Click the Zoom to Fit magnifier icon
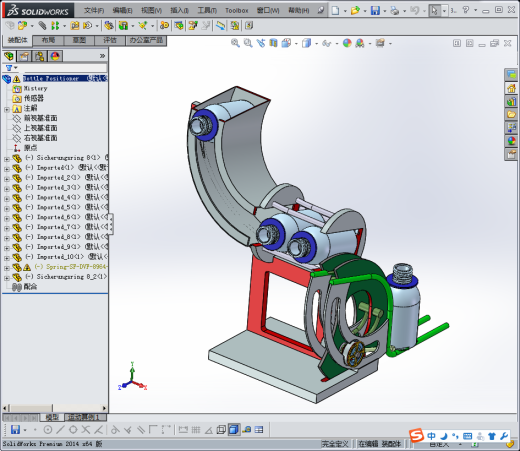The width and height of the screenshot is (520, 451). [235, 43]
